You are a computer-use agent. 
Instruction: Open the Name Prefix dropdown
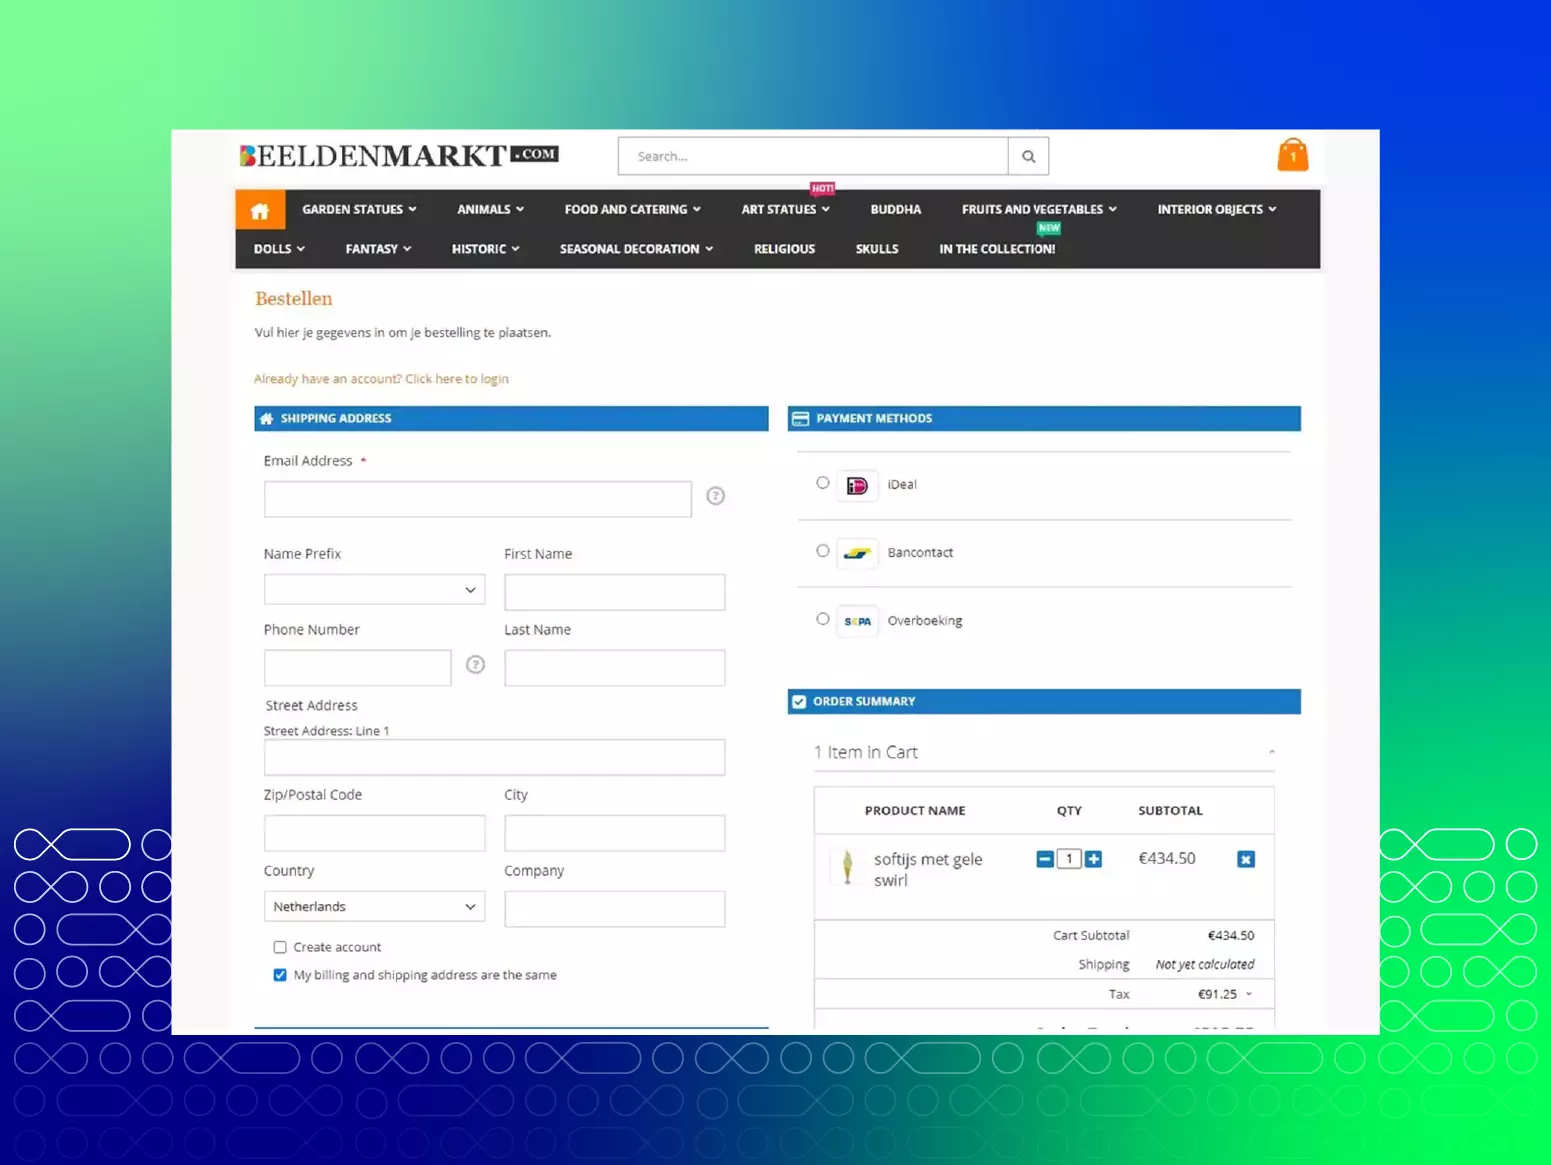pyautogui.click(x=373, y=589)
